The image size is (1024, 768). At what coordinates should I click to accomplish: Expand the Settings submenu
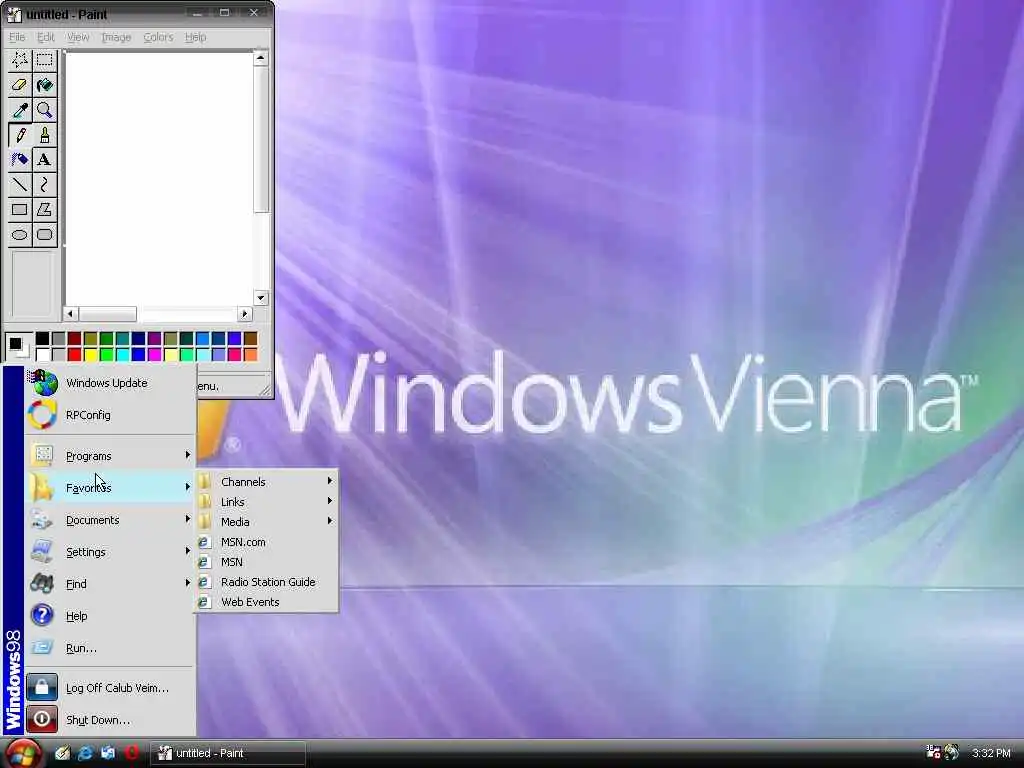pyautogui.click(x=110, y=552)
